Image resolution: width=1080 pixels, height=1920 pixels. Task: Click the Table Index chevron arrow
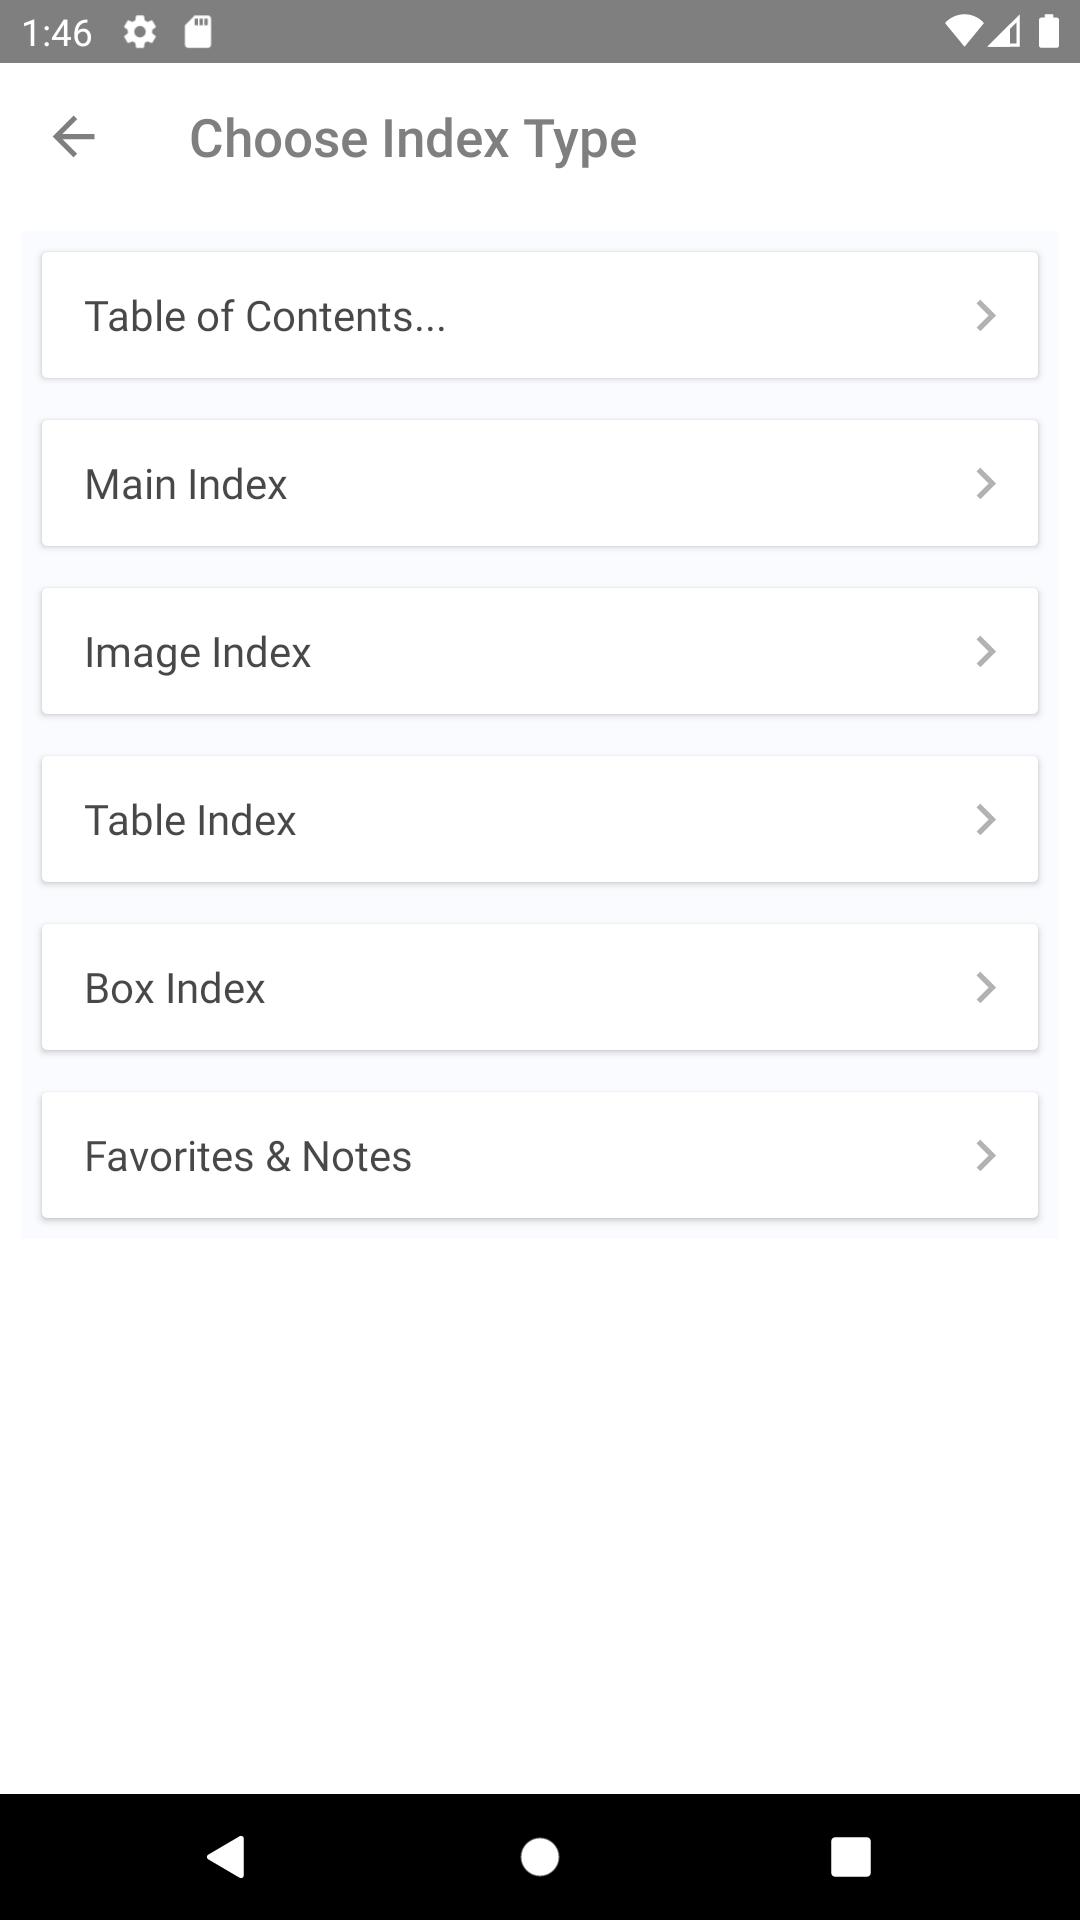986,820
